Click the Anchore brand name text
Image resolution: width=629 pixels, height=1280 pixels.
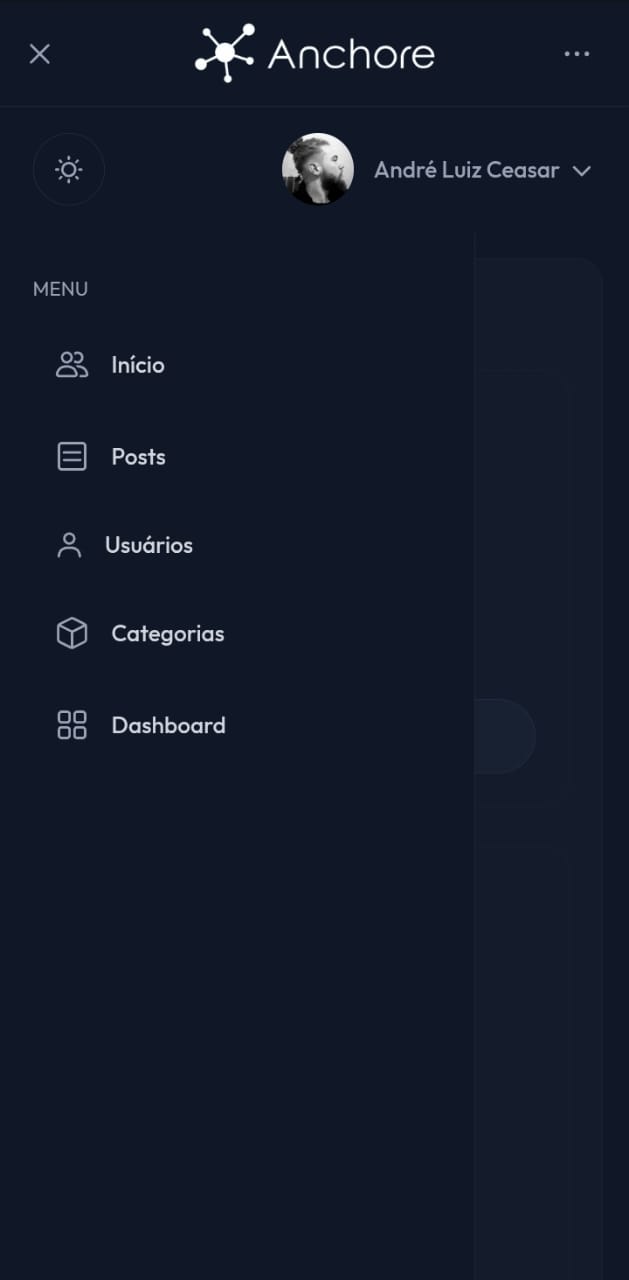point(351,54)
